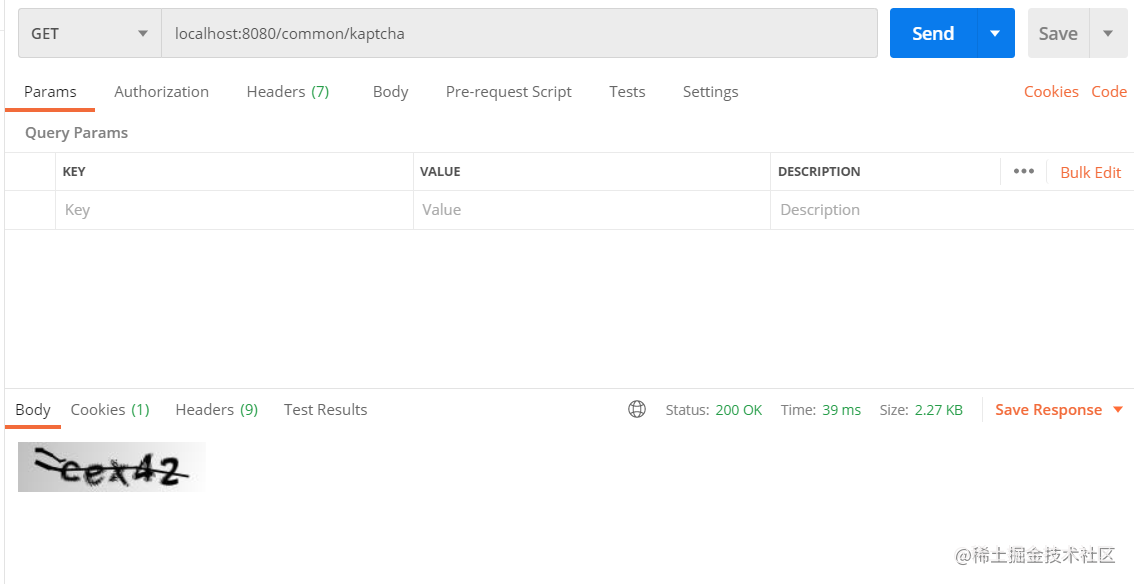Open the Cookies manager
Viewport: 1134px width, 584px height.
tap(1051, 91)
